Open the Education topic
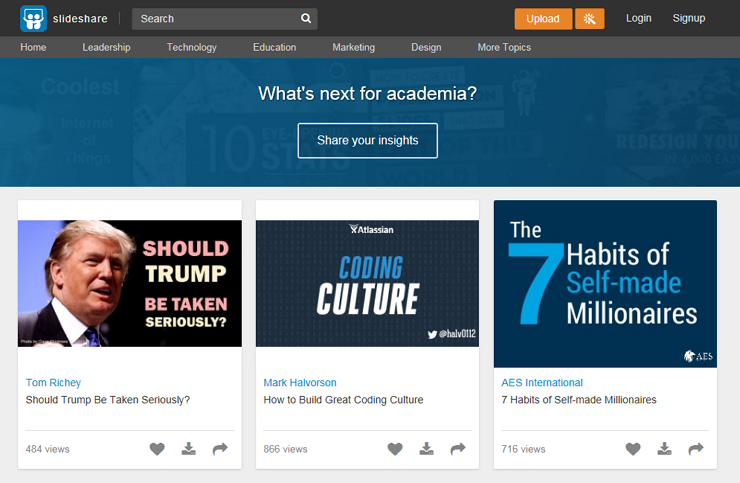740x483 pixels. click(275, 47)
